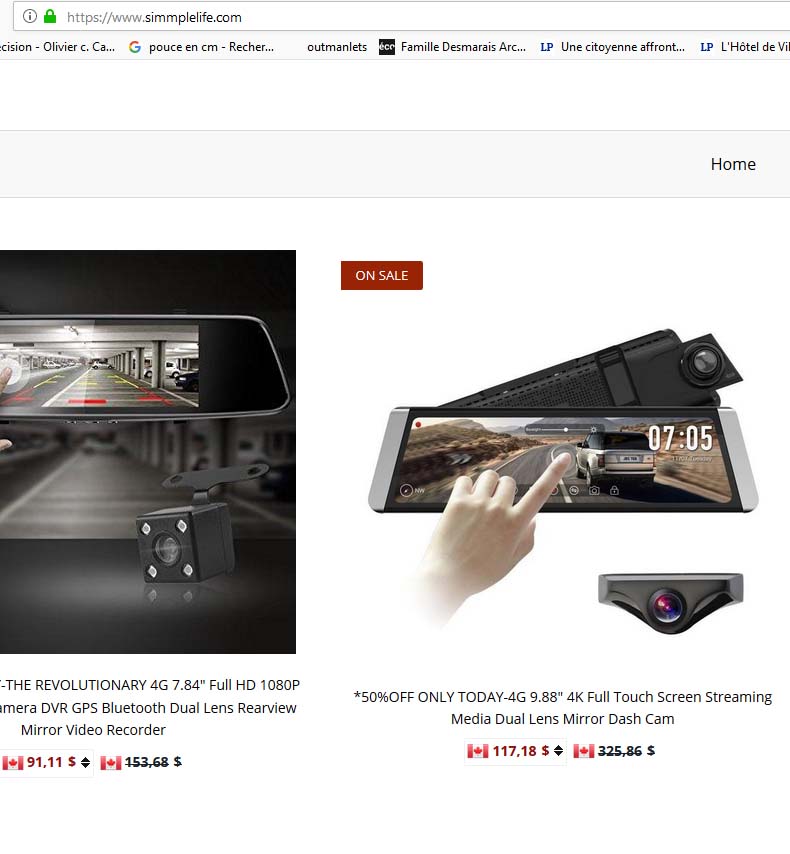
Task: Open the Revolutionary 4G 7.84" Mirror Recorder title
Action: [x=148, y=707]
